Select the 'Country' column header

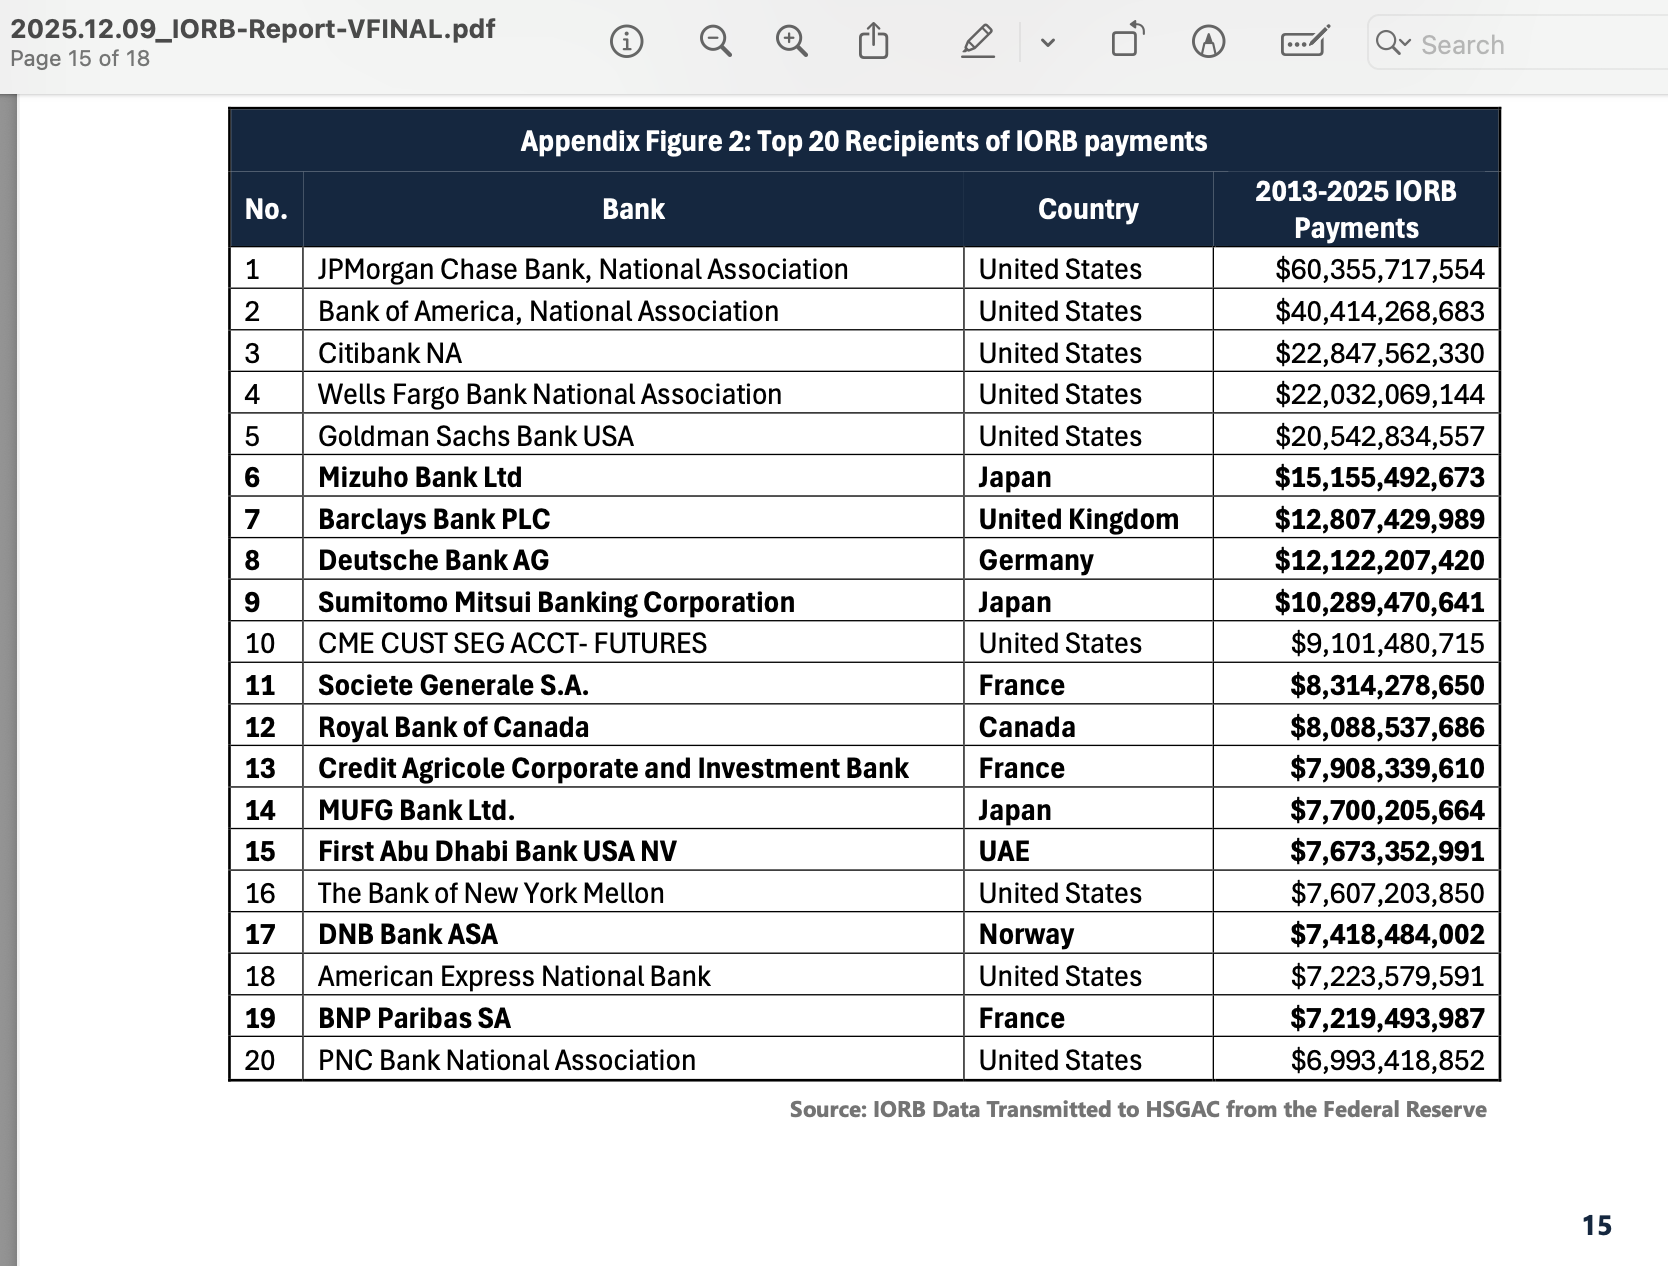coord(1088,209)
